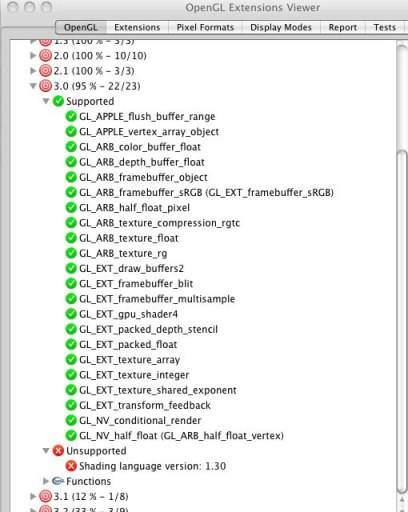Click check icon for GL_ARB_half_float_pixel

tap(71, 208)
